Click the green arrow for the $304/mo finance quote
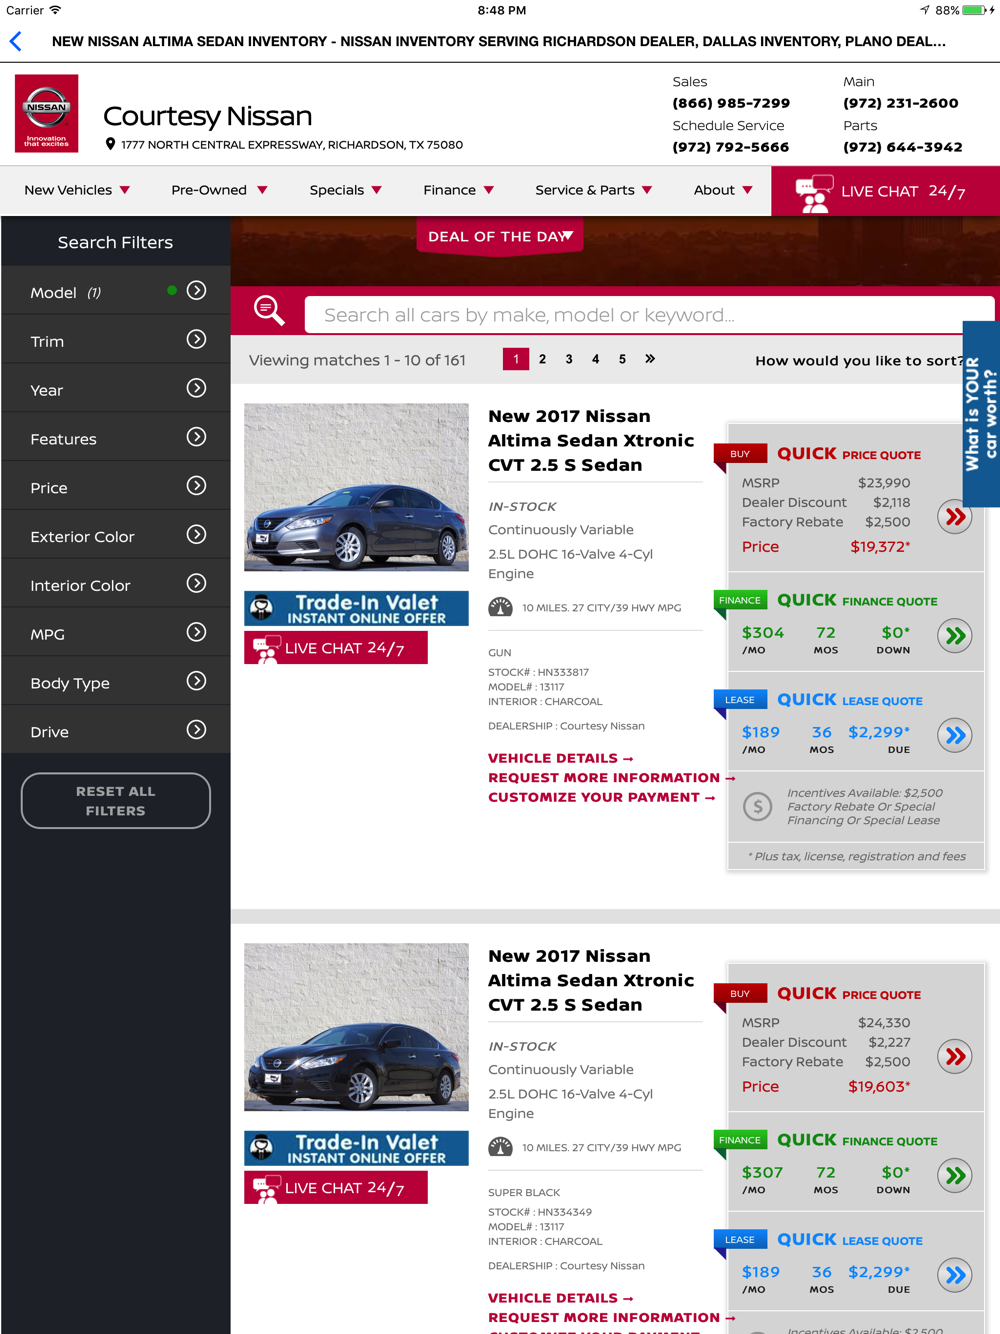 pos(955,635)
